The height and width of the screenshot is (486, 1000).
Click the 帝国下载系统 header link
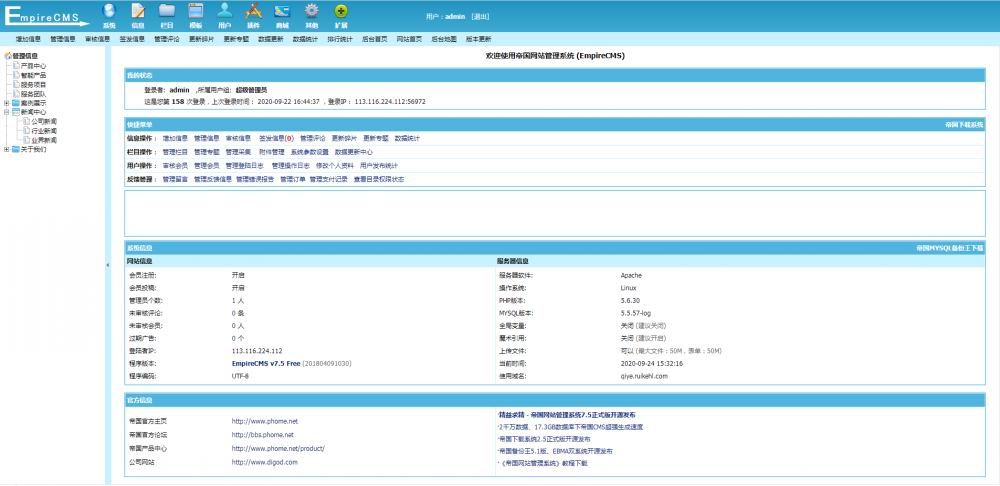click(964, 124)
